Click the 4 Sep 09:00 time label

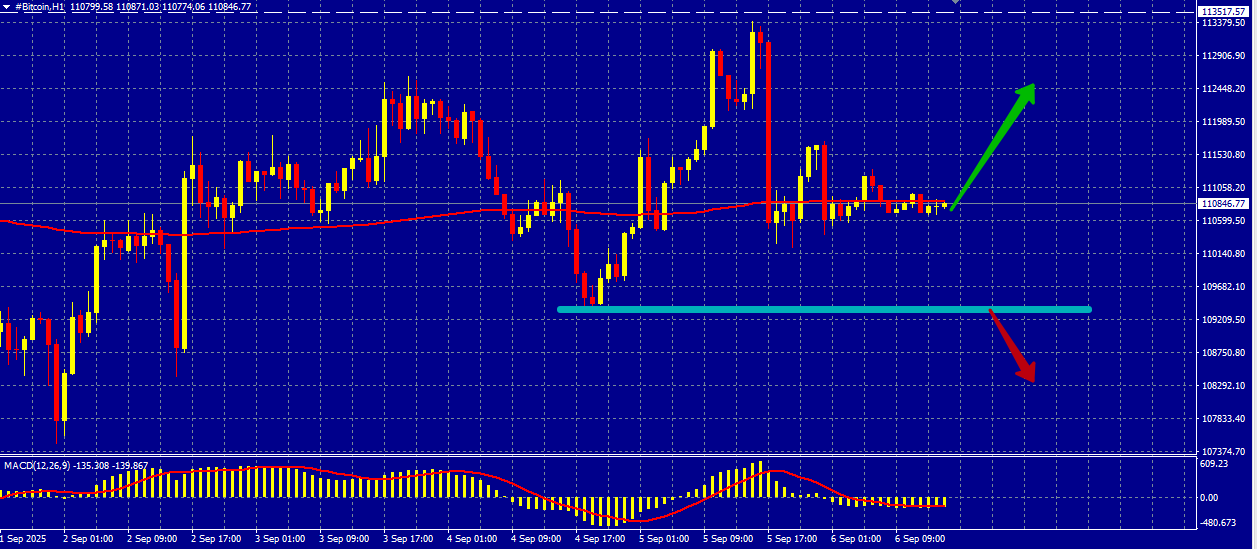point(535,539)
